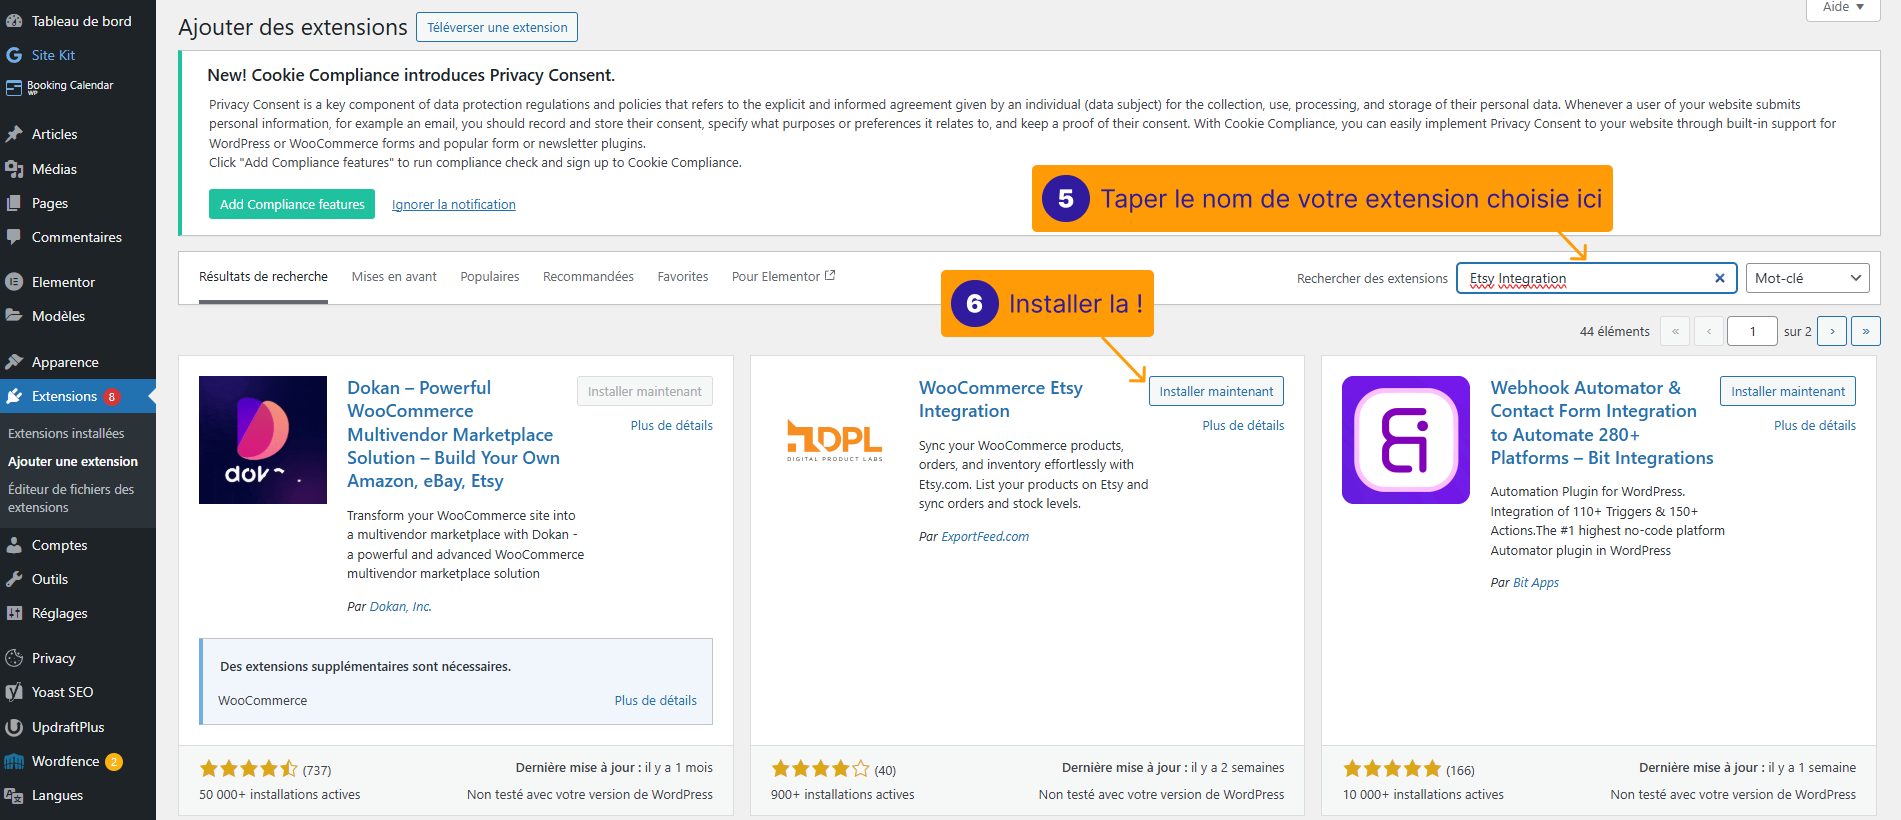This screenshot has height=820, width=1901.
Task: Open the Médias library icon
Action: point(14,169)
